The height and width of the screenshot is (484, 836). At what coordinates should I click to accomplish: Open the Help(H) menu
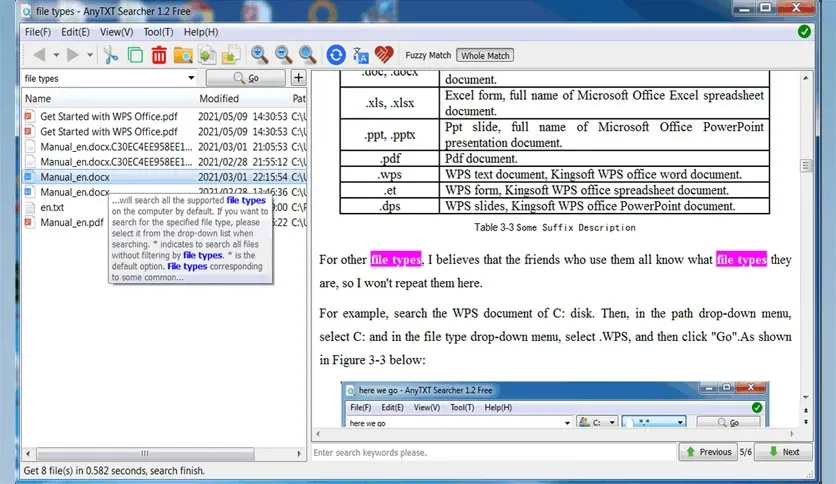point(201,32)
